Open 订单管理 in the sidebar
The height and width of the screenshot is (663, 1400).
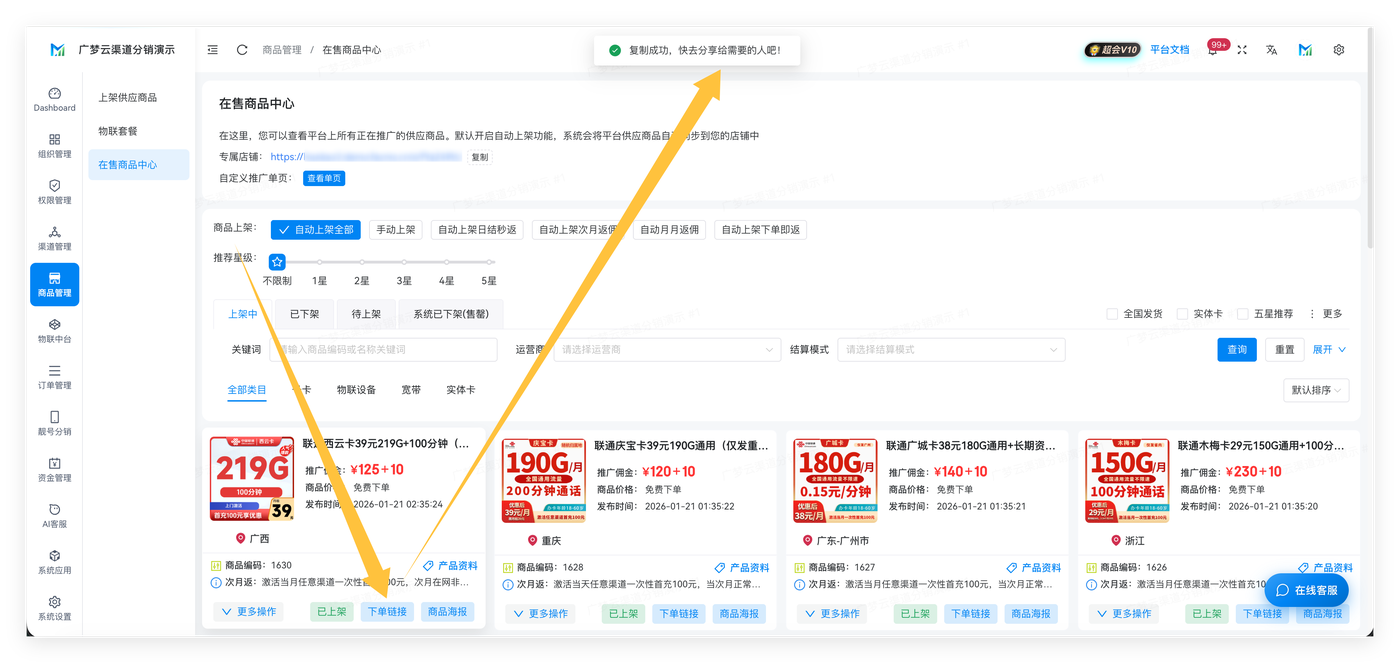54,377
